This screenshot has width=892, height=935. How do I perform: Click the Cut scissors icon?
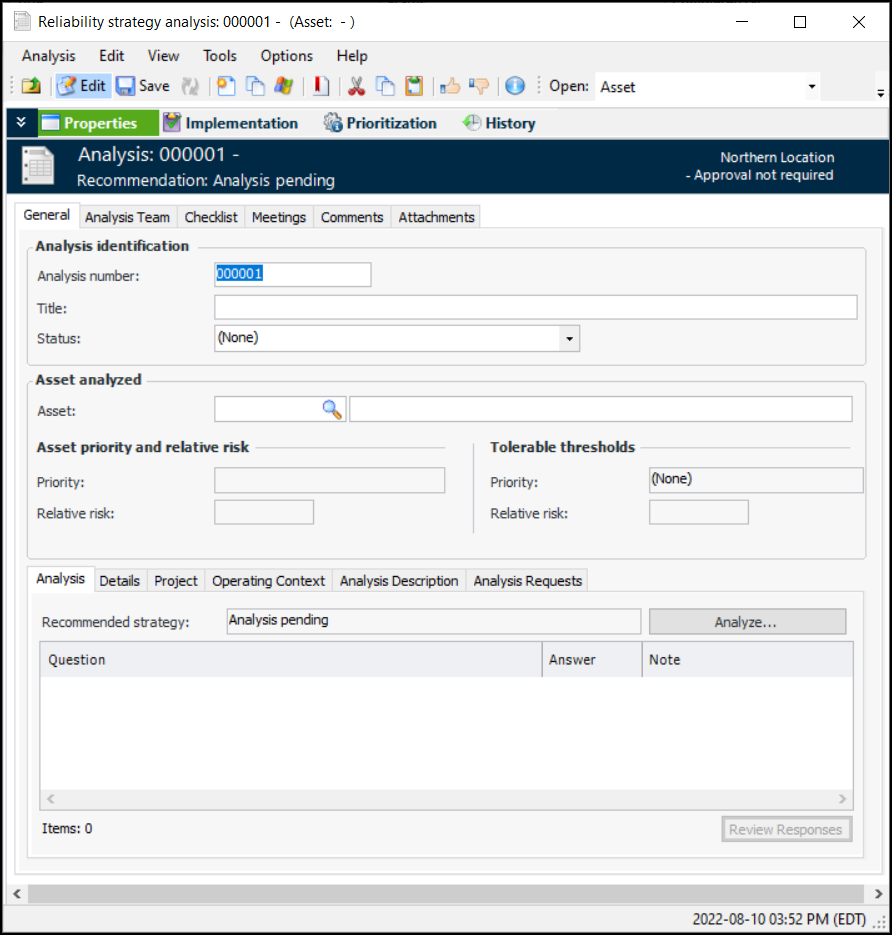tap(356, 86)
